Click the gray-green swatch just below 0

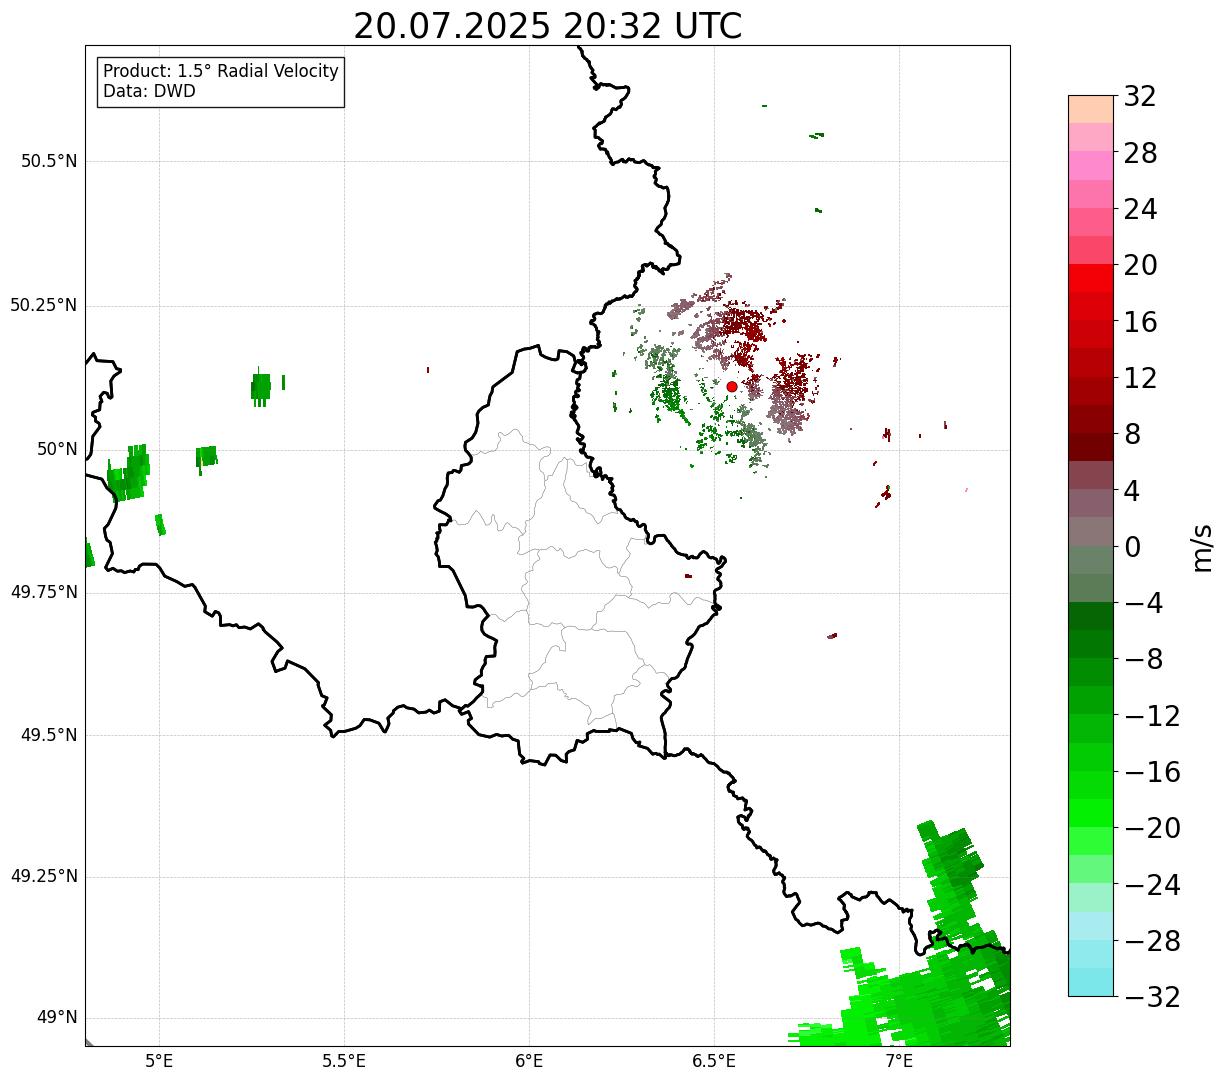point(1091,560)
